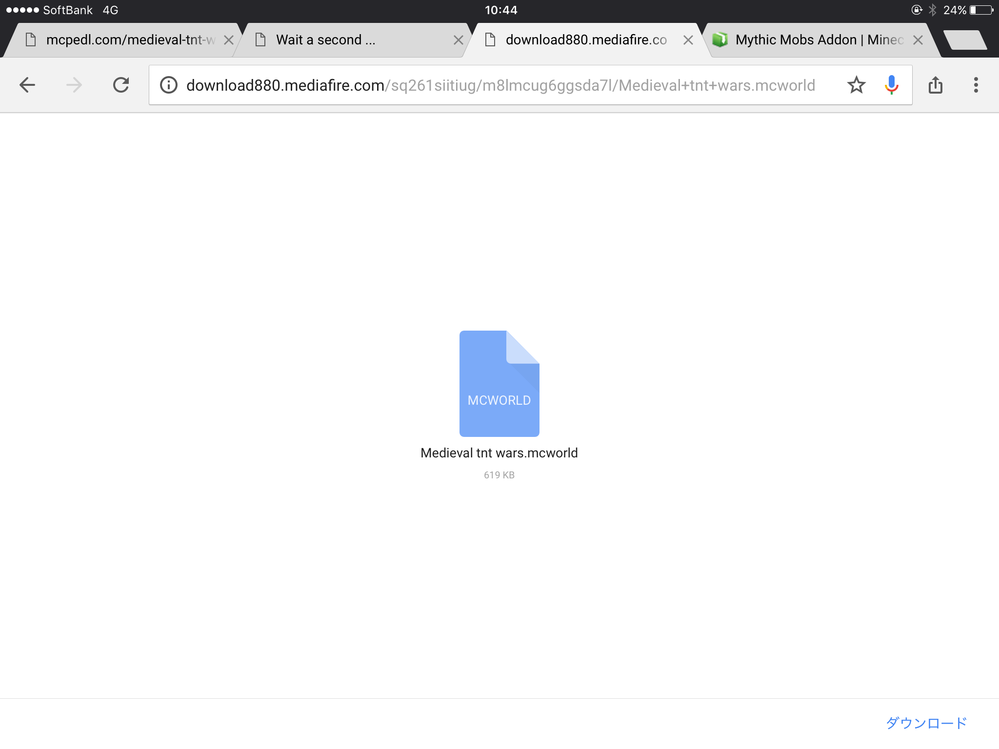Reload the current page
999x749 pixels.
121,85
